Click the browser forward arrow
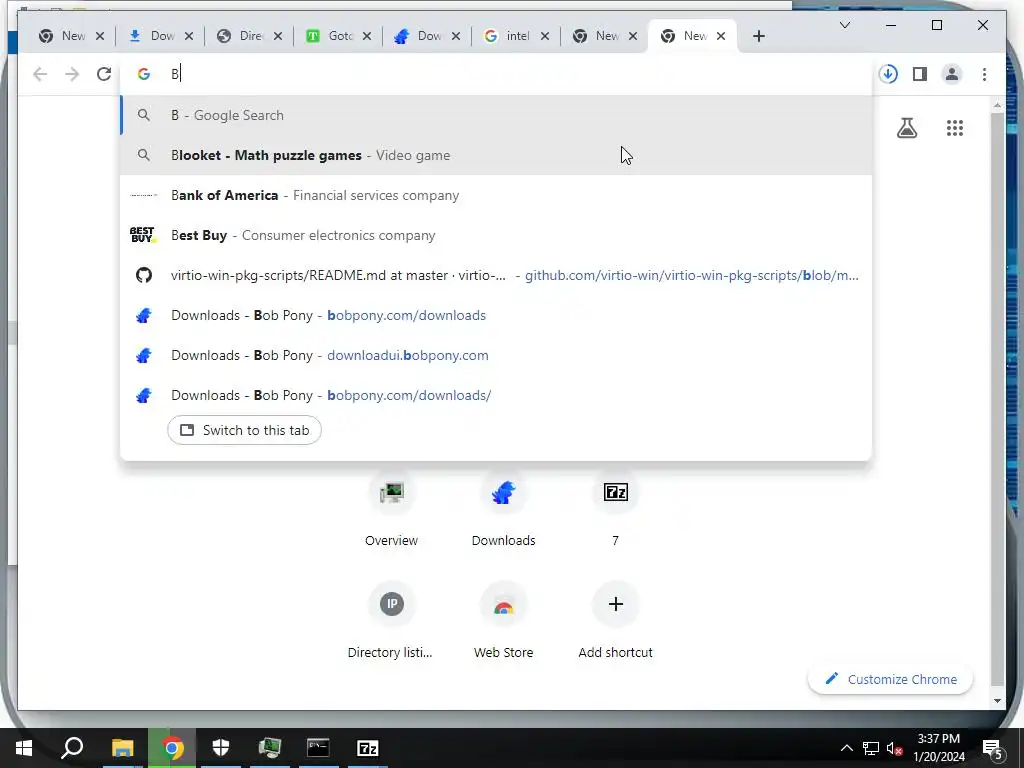Screen dimensions: 1024x768 tap(72, 74)
